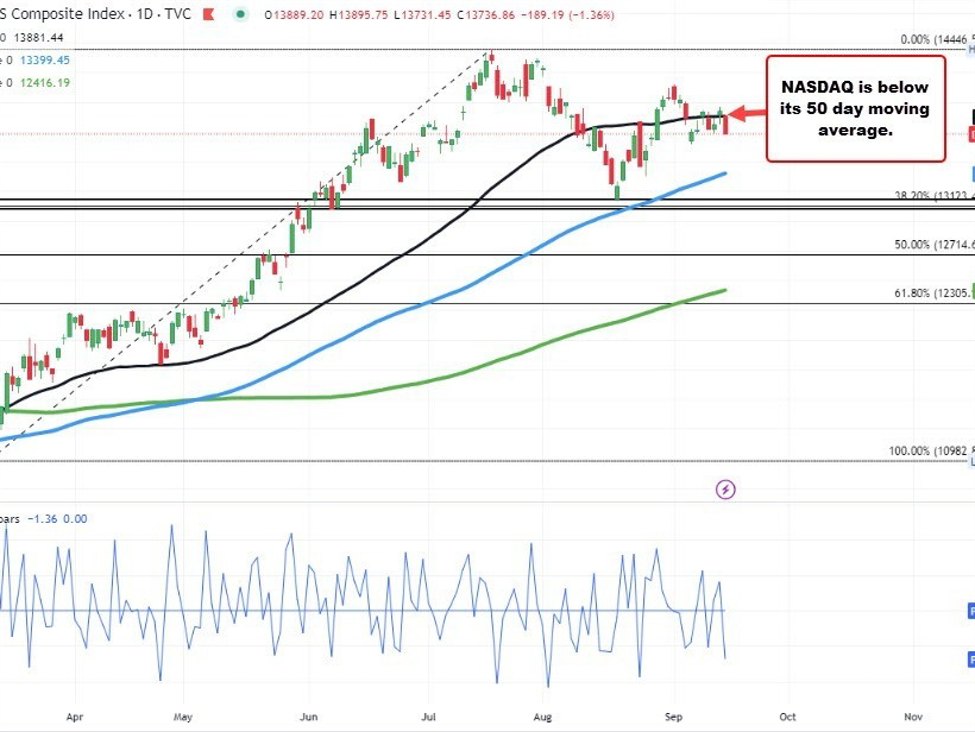Click the -1.36 indicator value in lower pane

[x=43, y=519]
